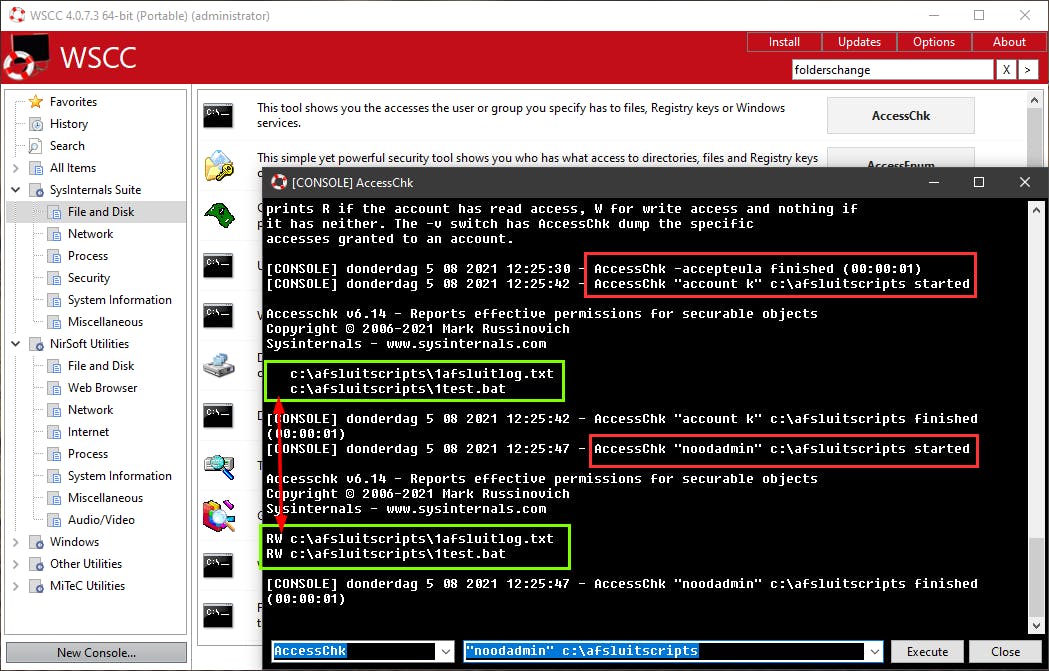Image resolution: width=1049 pixels, height=671 pixels.
Task: Click the Execute button
Action: [927, 652]
